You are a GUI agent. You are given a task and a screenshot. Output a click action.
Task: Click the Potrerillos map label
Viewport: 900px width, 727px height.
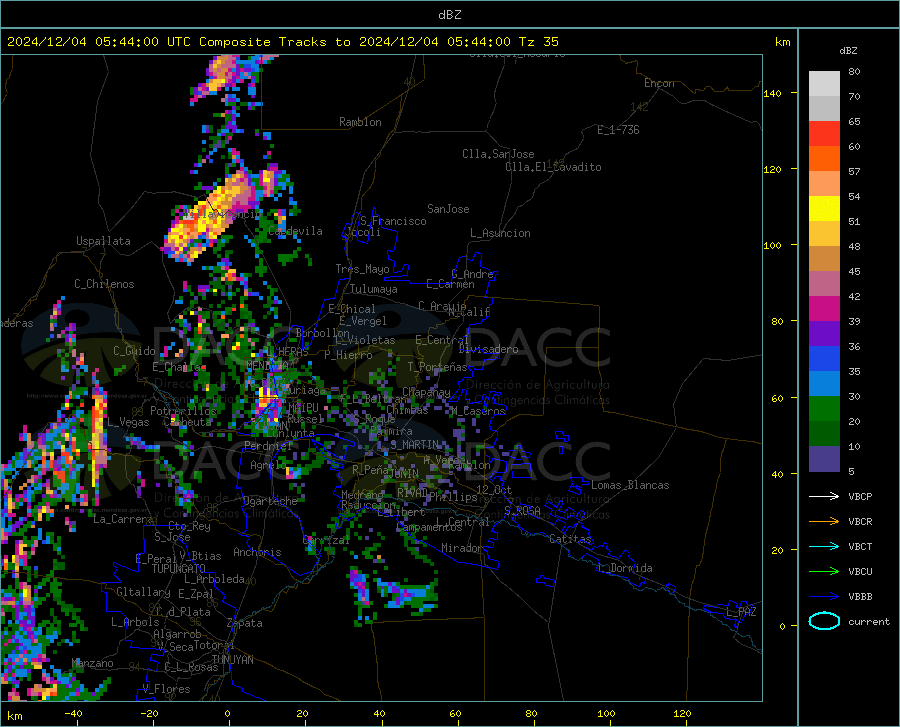coord(183,411)
